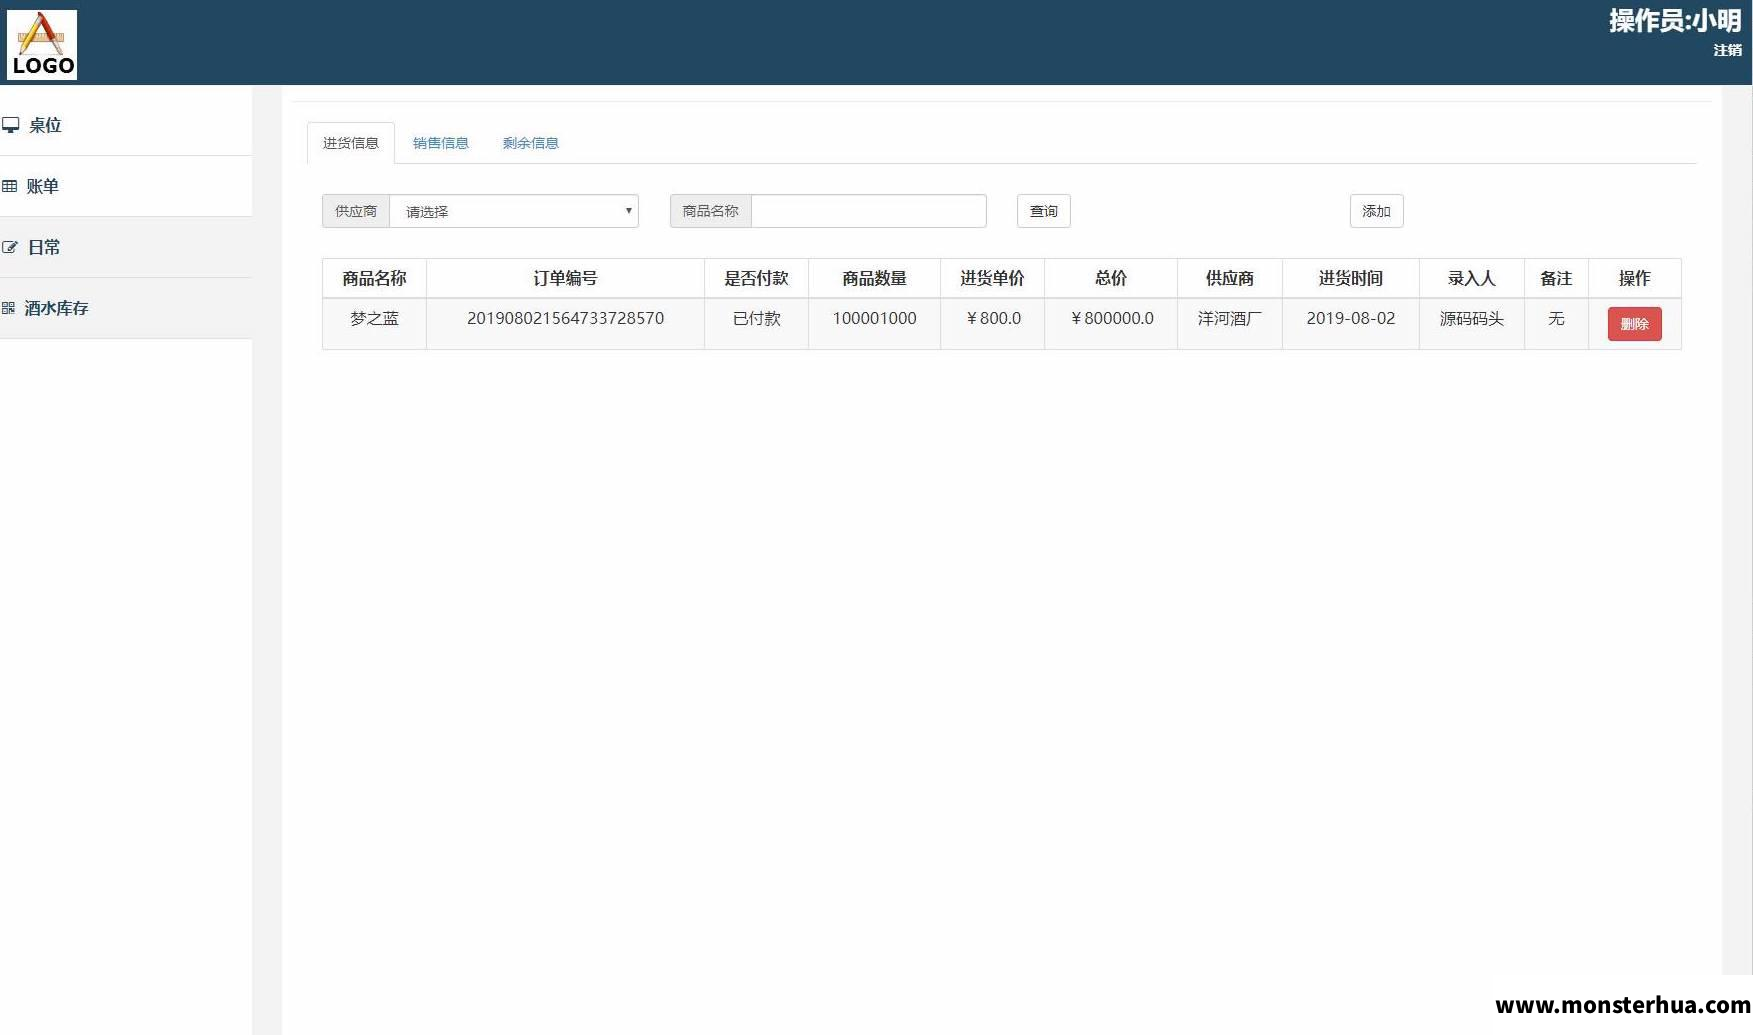The image size is (1753, 1035).
Task: Click the edit icon beside 日常
Action: (10, 247)
